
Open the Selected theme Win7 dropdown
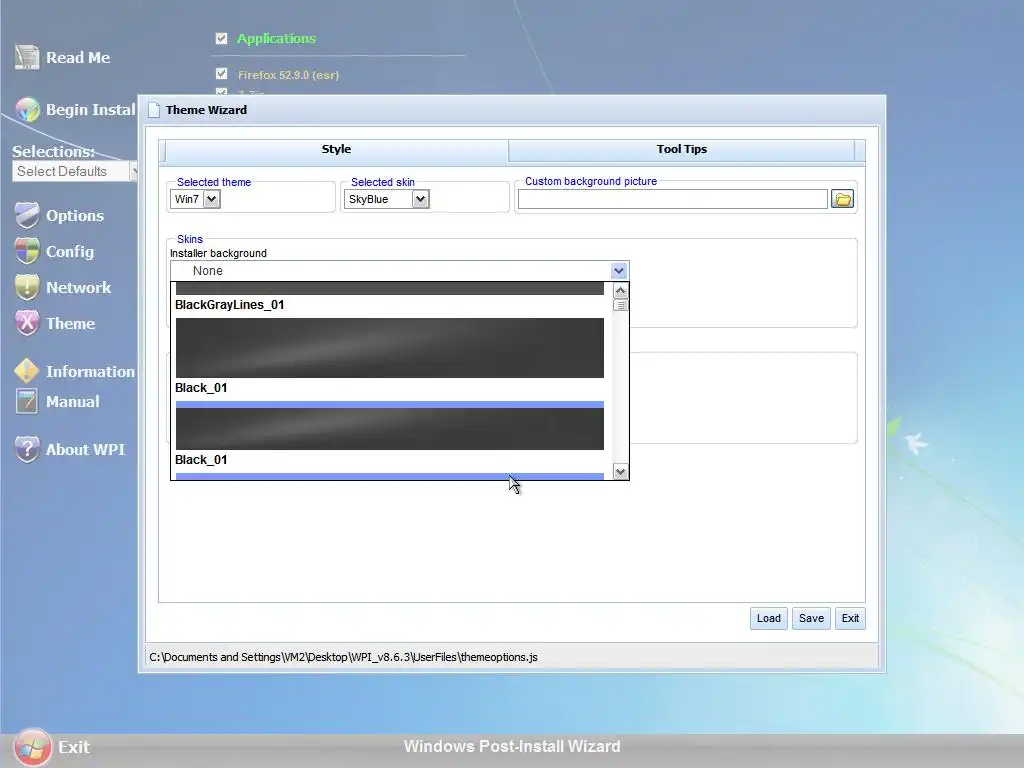(x=195, y=199)
